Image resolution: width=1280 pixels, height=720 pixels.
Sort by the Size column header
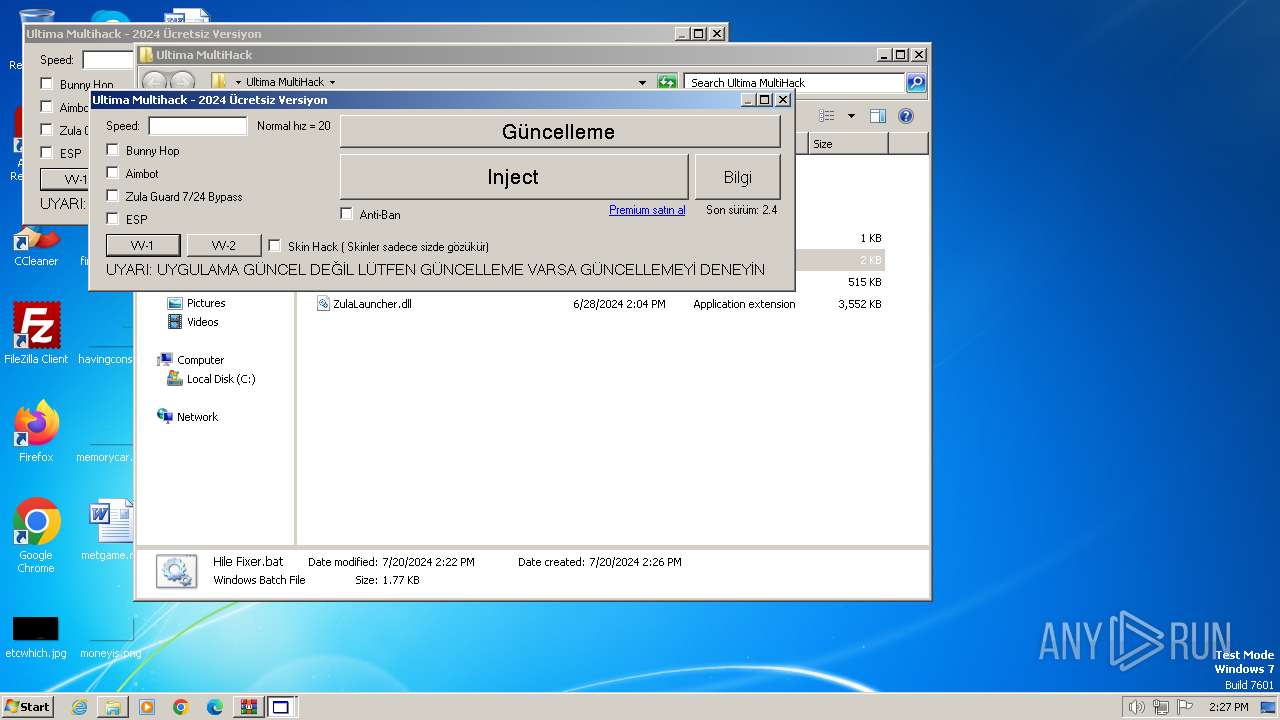847,144
